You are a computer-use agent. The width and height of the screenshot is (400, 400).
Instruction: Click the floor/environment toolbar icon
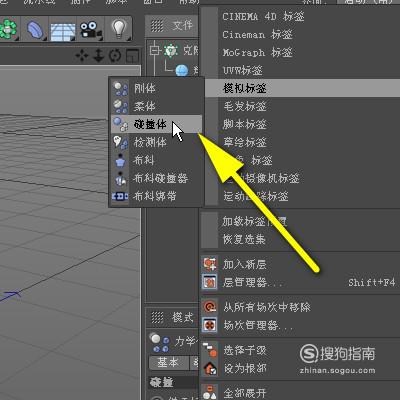[x=63, y=31]
